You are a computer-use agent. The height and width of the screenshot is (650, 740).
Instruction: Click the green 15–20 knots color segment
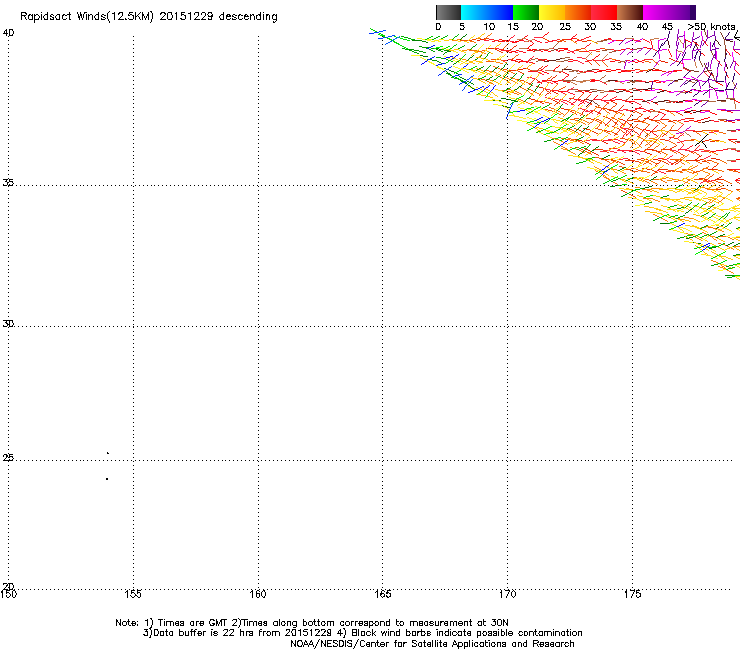pyautogui.click(x=526, y=12)
